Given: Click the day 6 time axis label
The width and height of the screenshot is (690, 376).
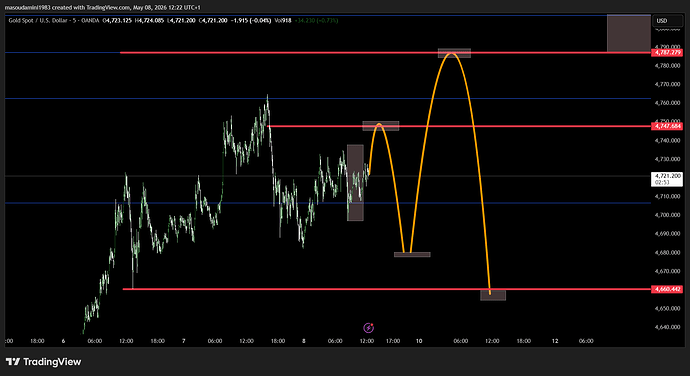Looking at the screenshot, I should 63,341.
